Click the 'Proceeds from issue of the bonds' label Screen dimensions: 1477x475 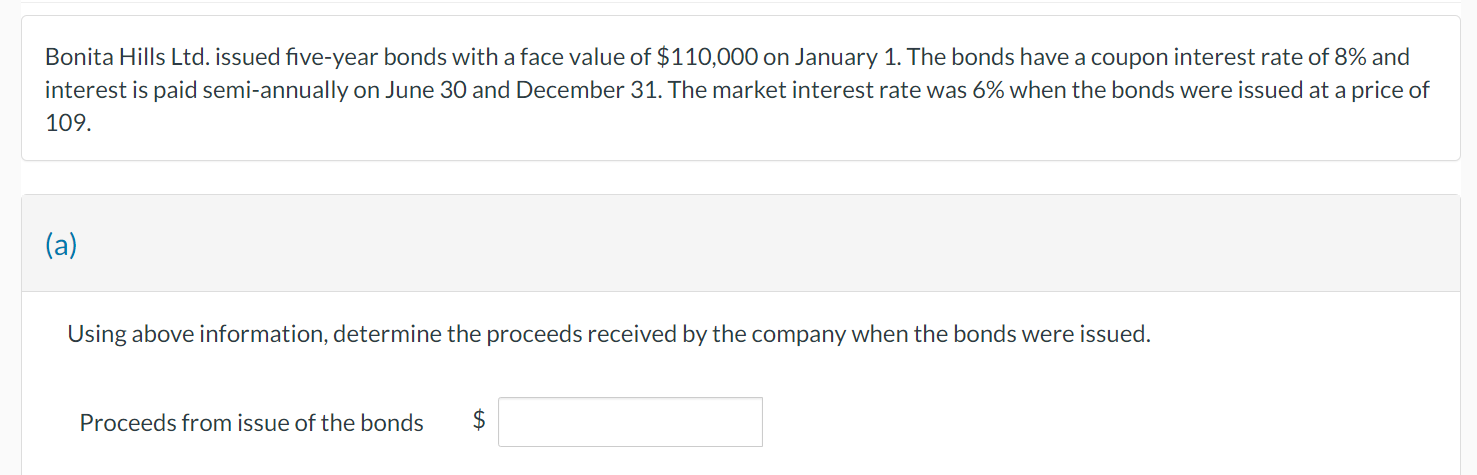[x=252, y=423]
